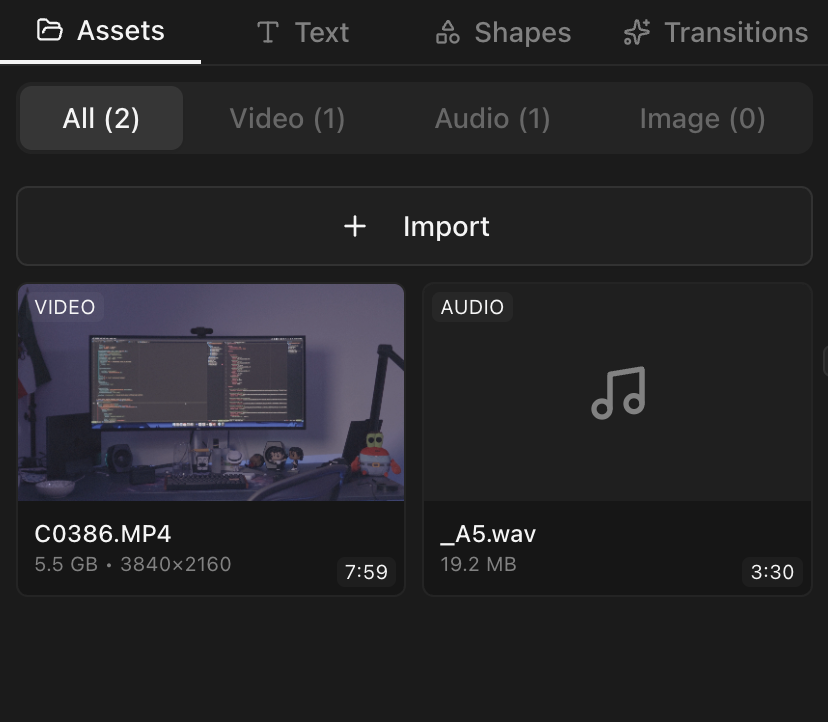Select the Image (0) filter
The image size is (828, 722).
point(702,118)
